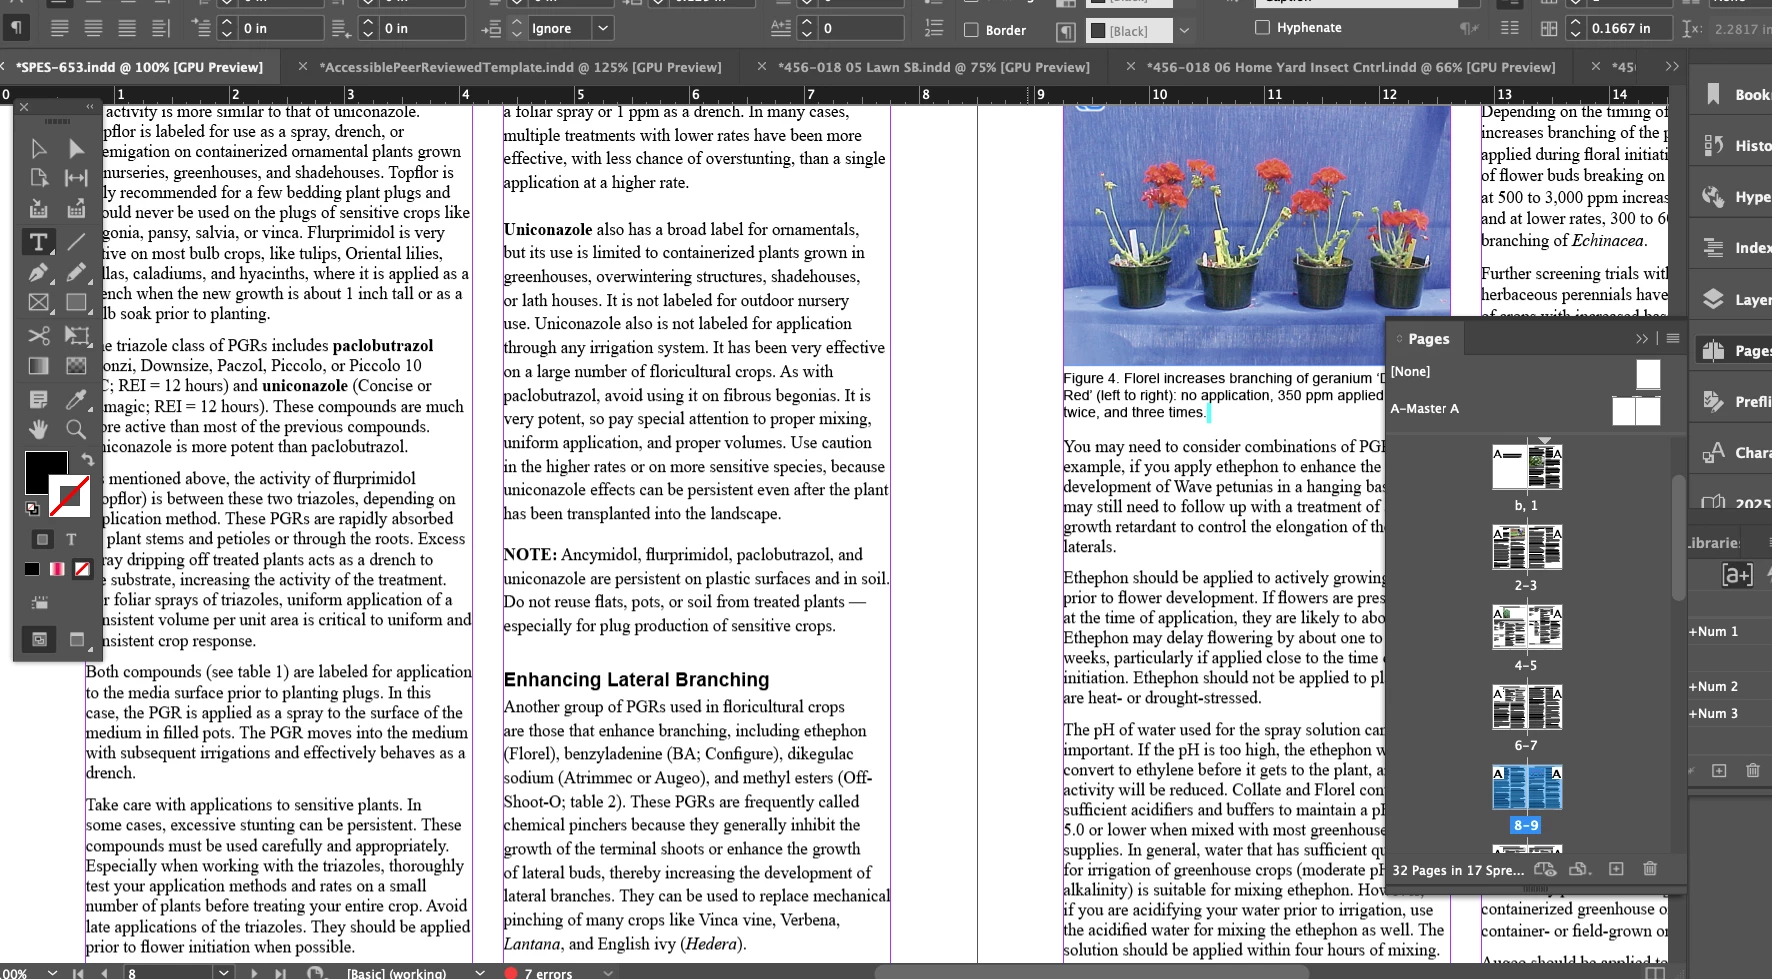Viewport: 1772px width, 979px height.
Task: Open the Pages panel menu
Action: (1673, 338)
